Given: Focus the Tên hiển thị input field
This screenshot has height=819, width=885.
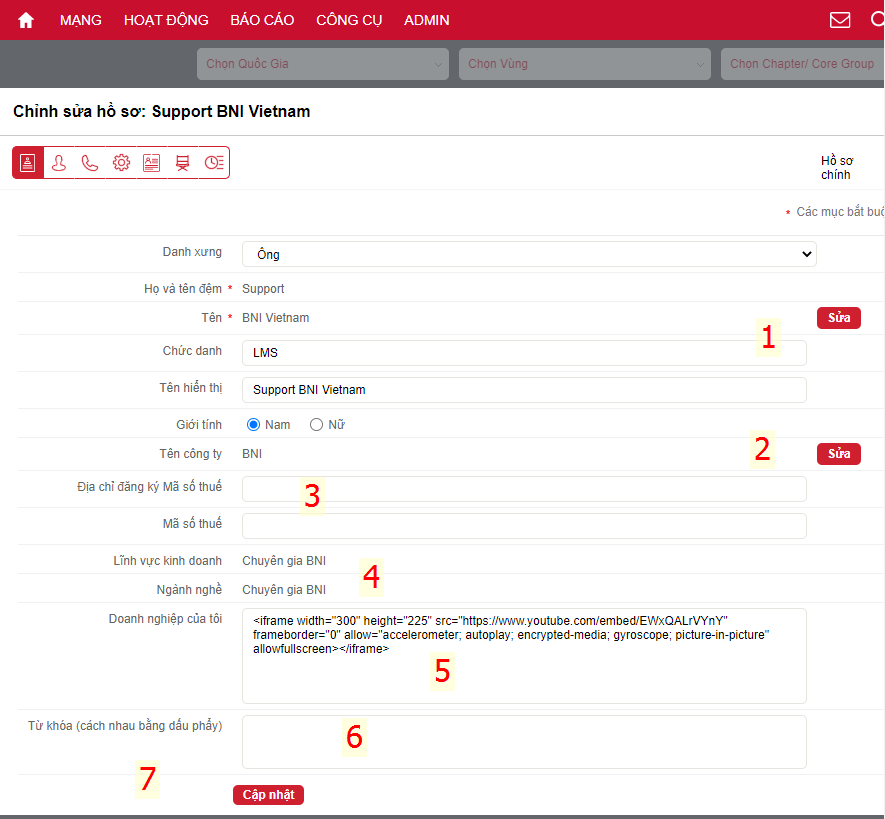Looking at the screenshot, I should (524, 390).
